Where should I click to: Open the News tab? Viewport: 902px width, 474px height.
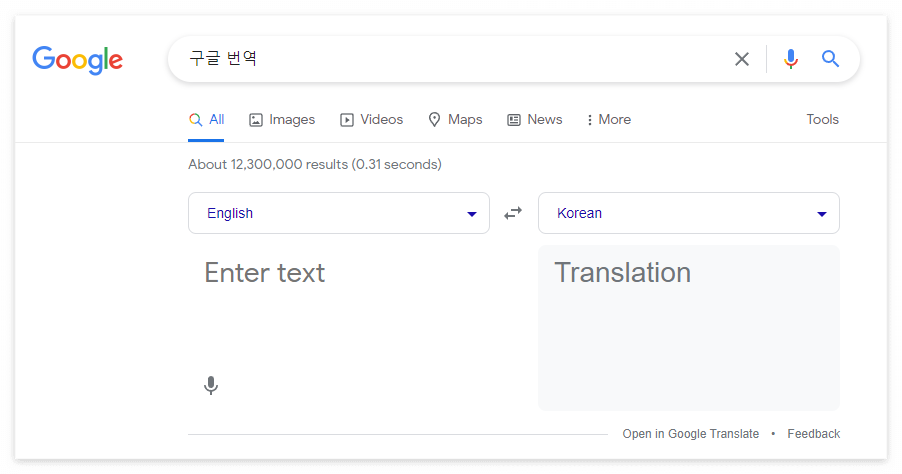(534, 120)
